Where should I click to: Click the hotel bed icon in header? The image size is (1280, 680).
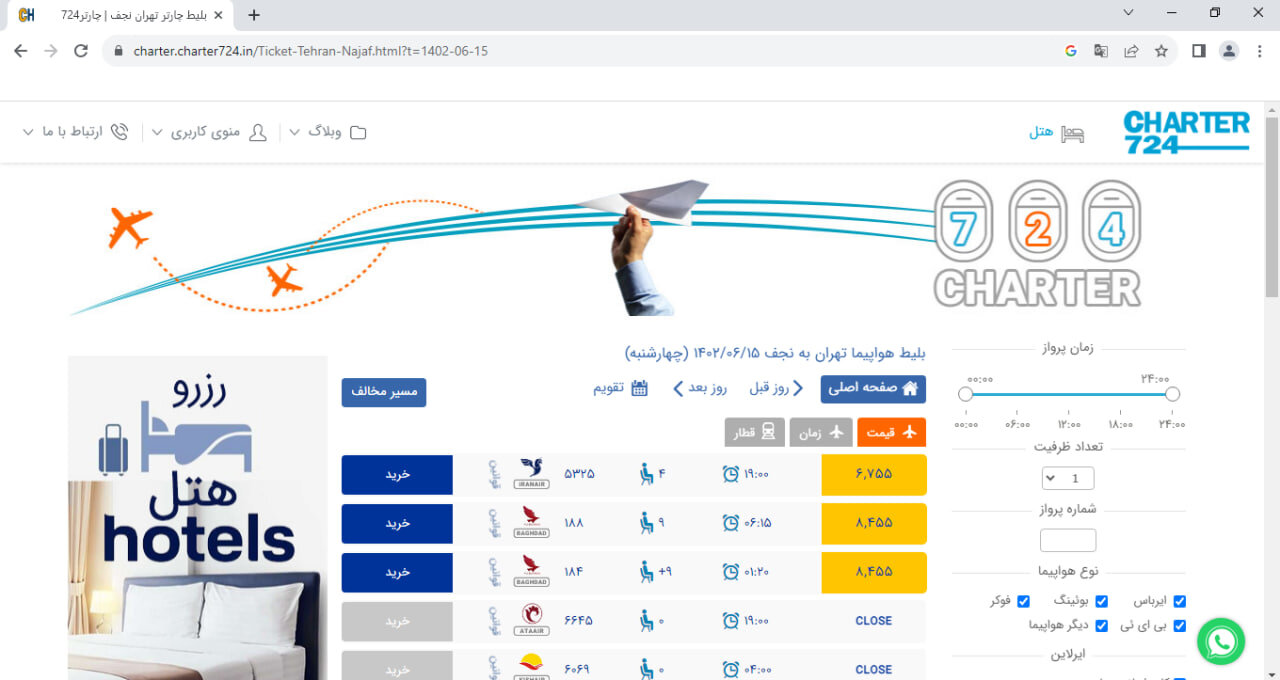(x=1073, y=133)
